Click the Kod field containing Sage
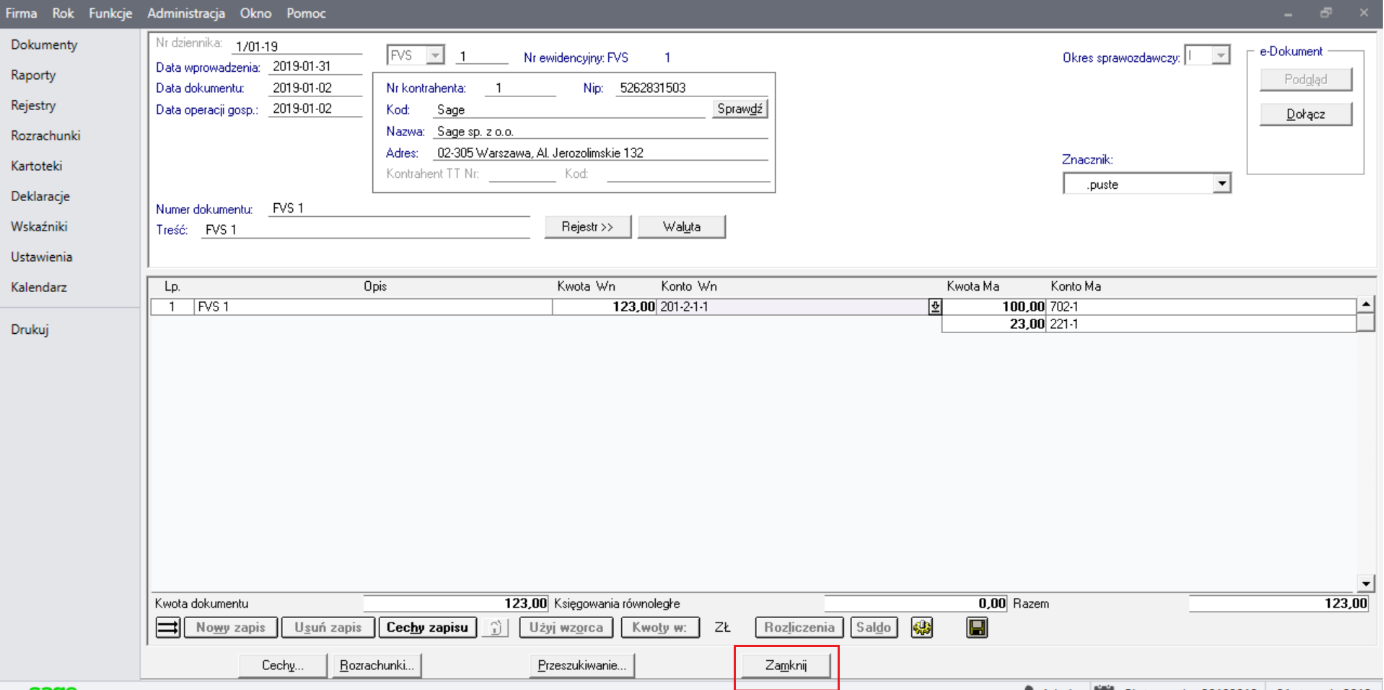Image resolution: width=1384 pixels, height=690 pixels. (x=570, y=110)
